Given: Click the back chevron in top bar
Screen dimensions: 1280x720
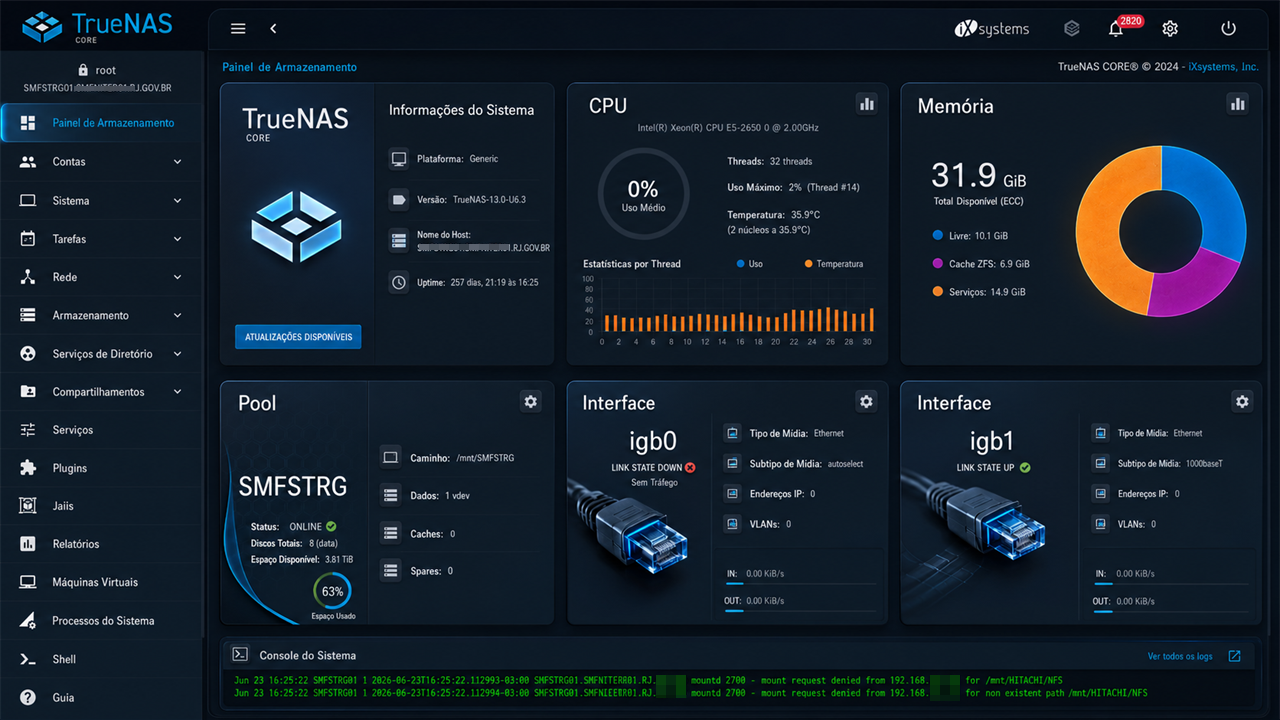Looking at the screenshot, I should click(273, 29).
